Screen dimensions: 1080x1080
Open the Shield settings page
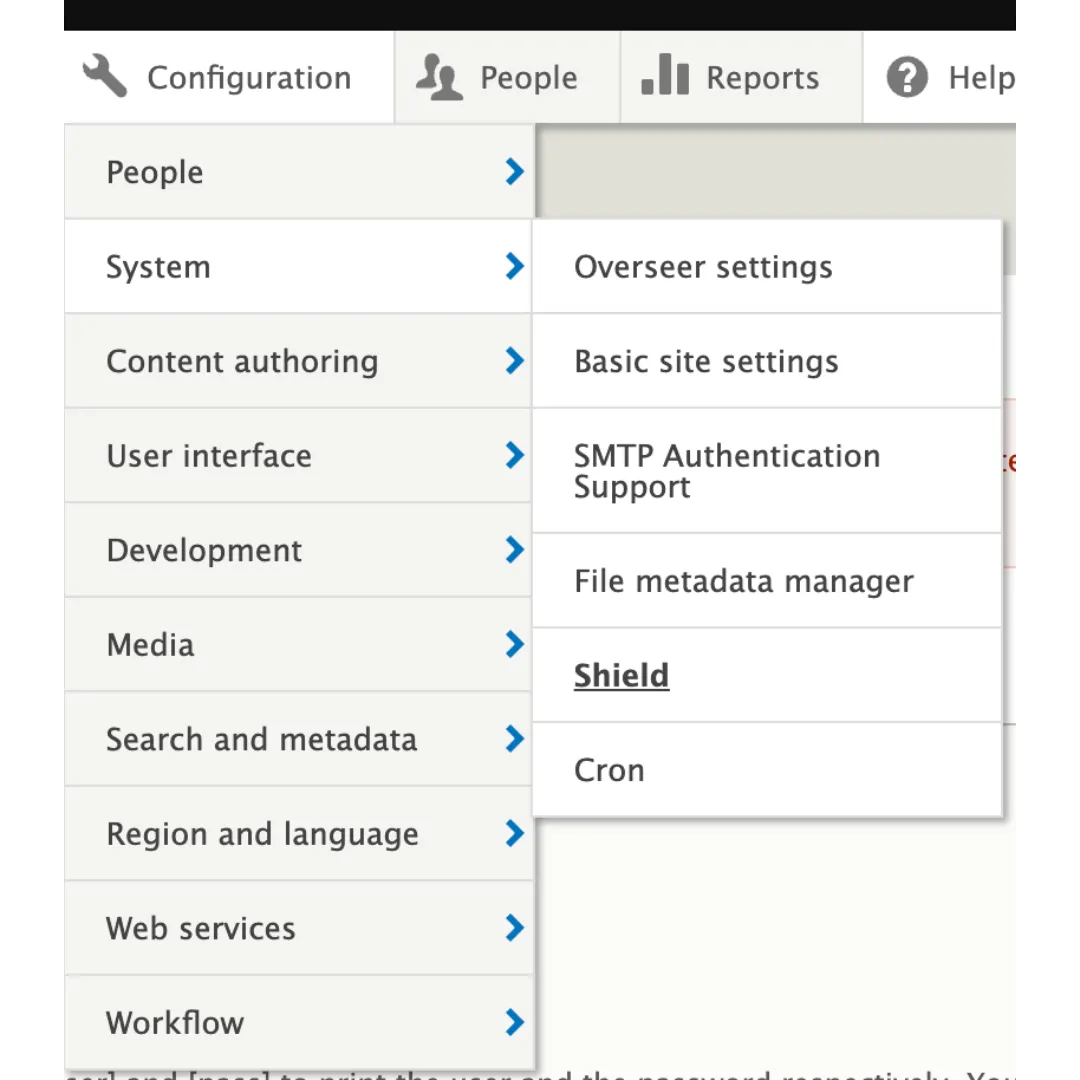click(621, 675)
